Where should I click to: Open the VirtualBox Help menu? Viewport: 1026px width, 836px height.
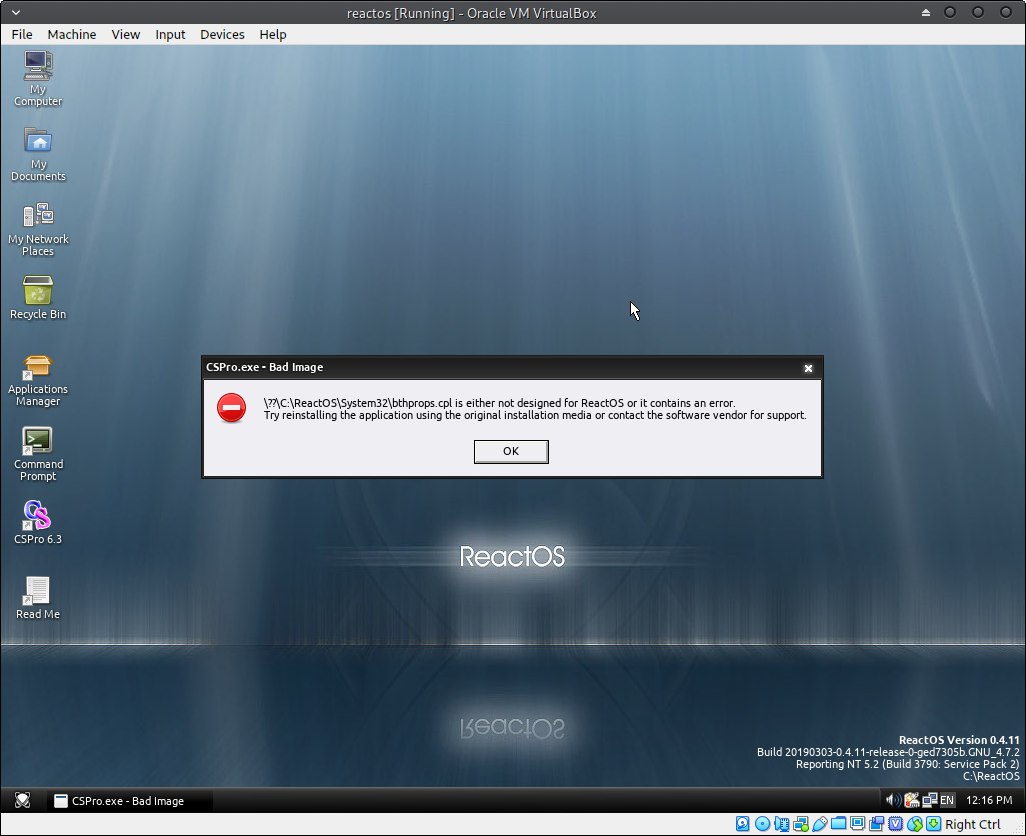click(x=273, y=35)
